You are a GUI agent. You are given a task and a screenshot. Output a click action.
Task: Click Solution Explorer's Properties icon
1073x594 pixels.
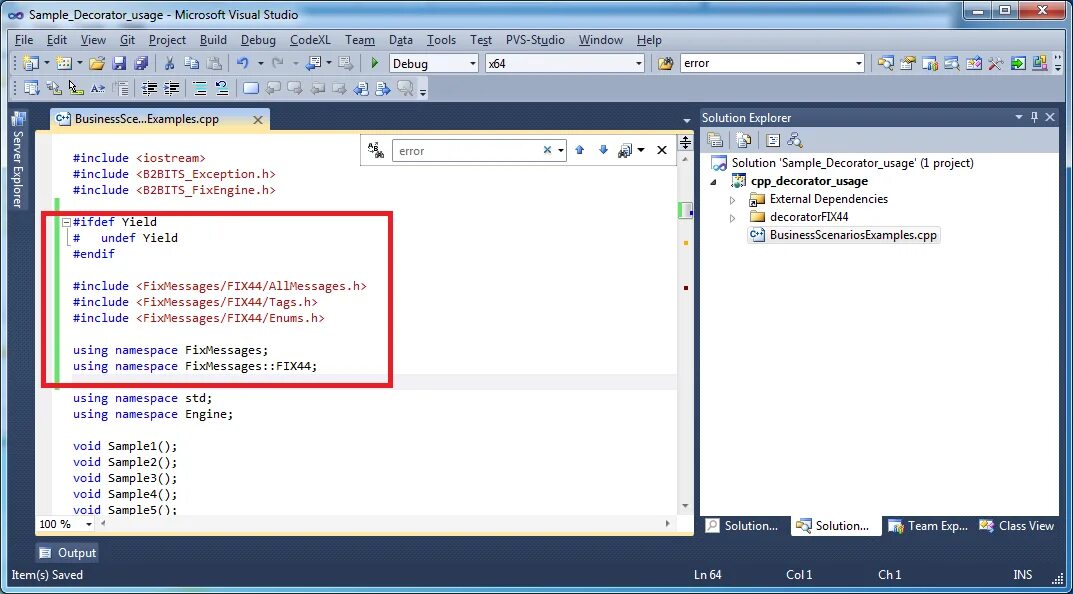[715, 140]
